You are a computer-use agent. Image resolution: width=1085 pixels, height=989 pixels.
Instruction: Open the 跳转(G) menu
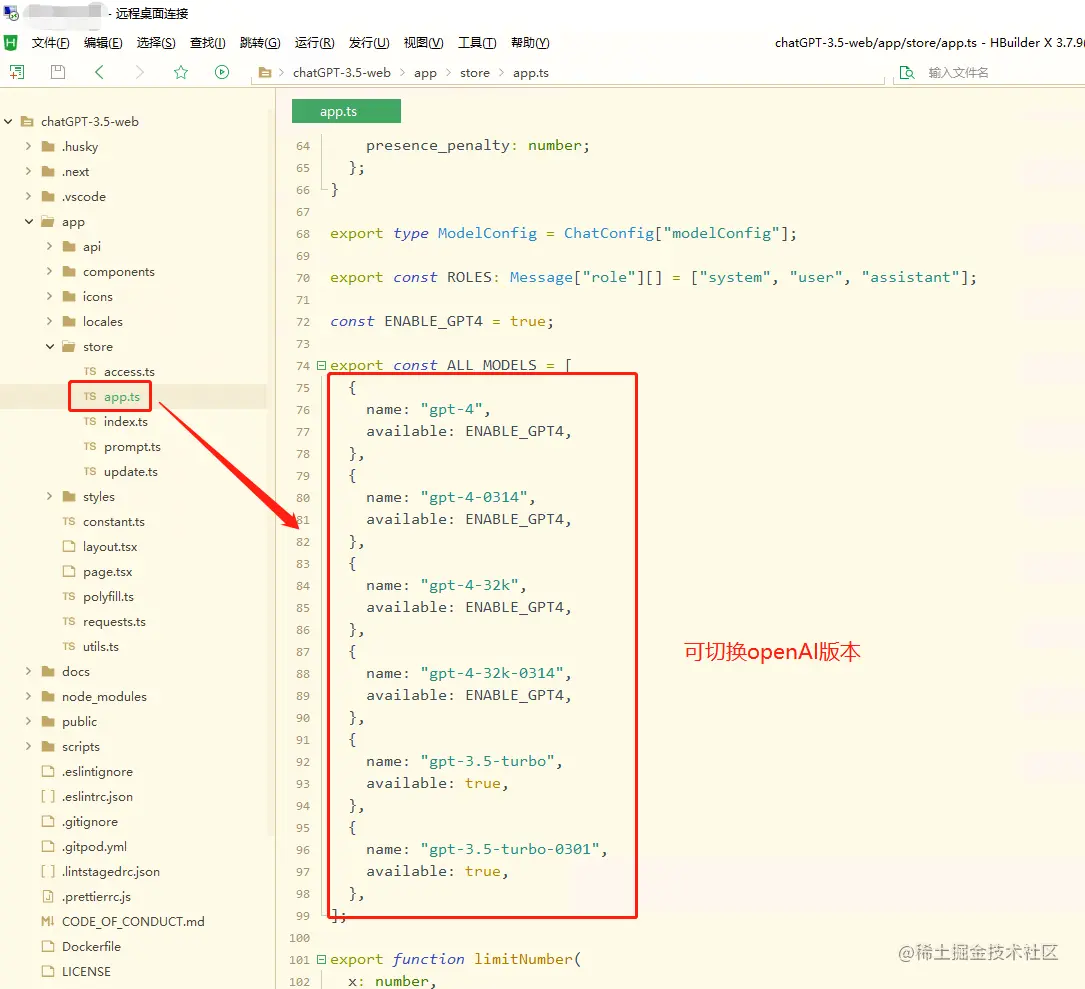260,43
